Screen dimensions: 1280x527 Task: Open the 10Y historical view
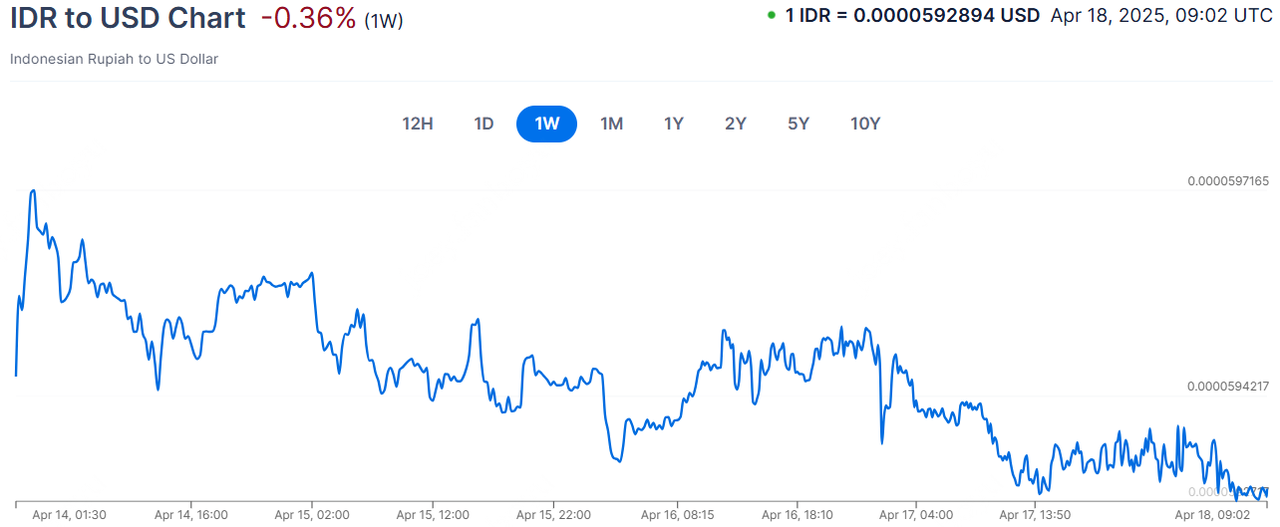pos(865,124)
